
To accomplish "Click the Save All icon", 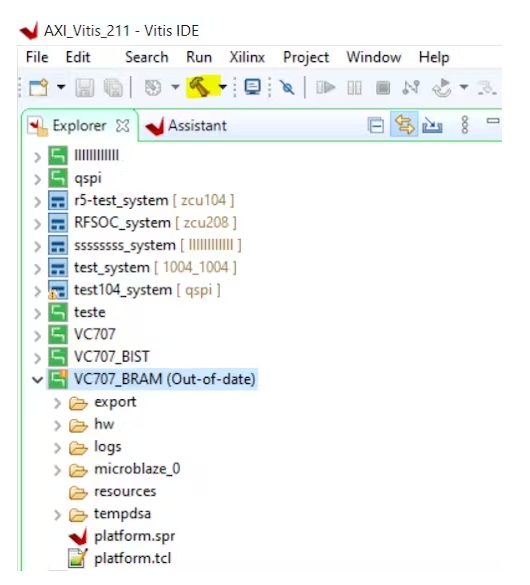I will pyautogui.click(x=113, y=88).
